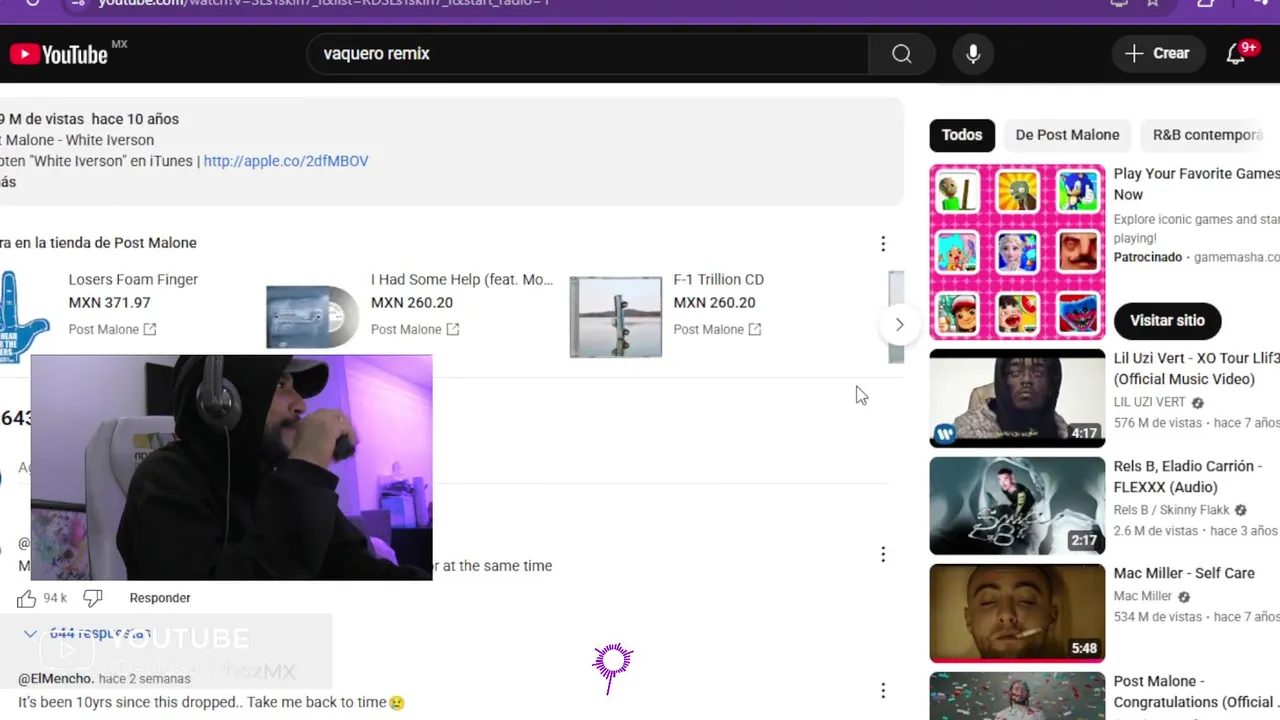The image size is (1280, 720).
Task: Open Post Malone store link under F-1 Trillion
Action: pos(717,330)
